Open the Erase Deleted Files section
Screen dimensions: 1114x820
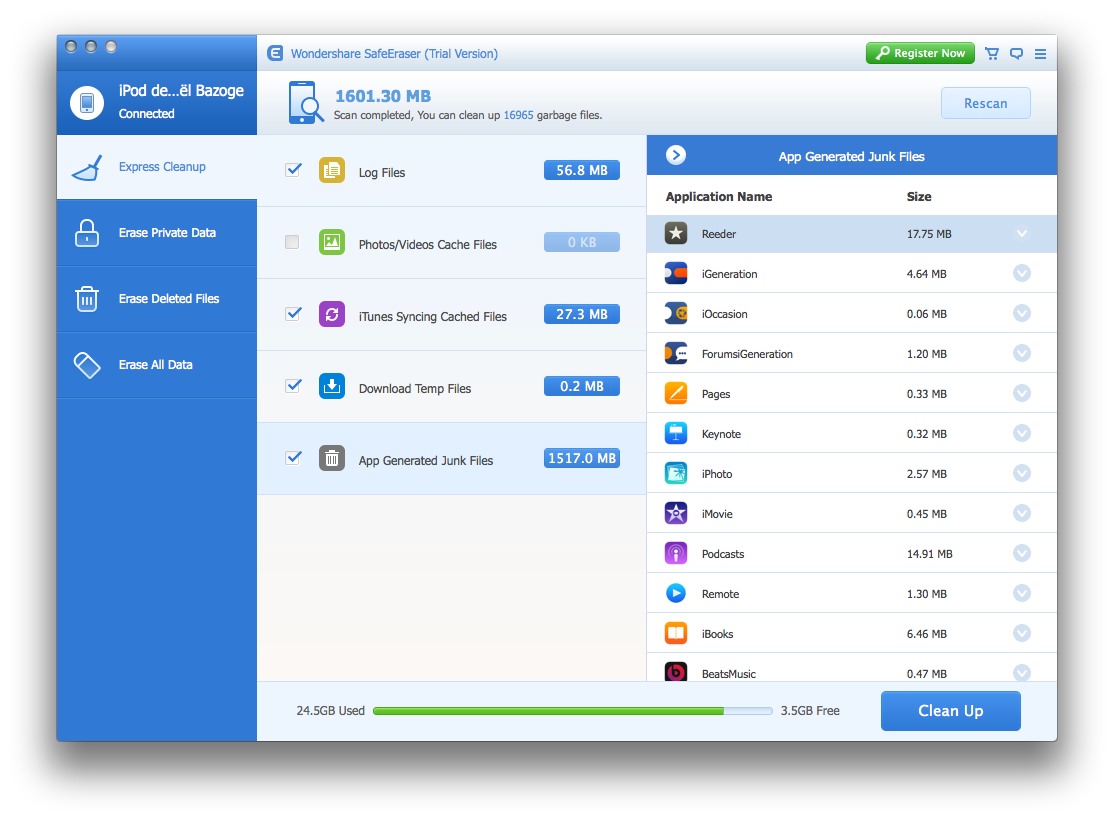coord(156,299)
